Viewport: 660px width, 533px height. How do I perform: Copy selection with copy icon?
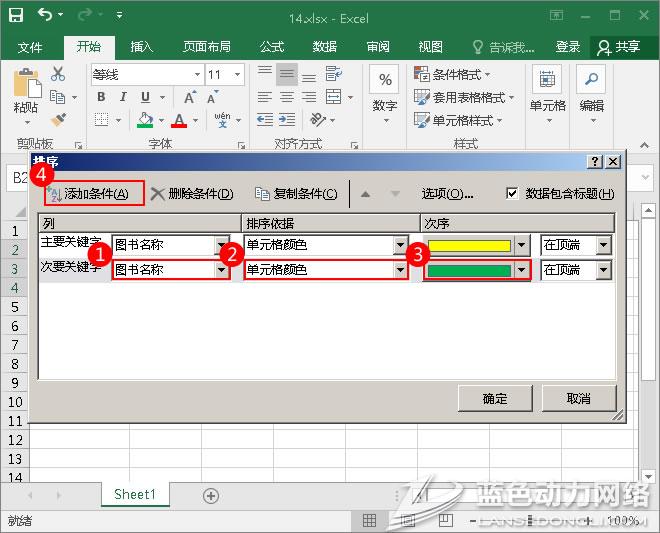tap(58, 97)
